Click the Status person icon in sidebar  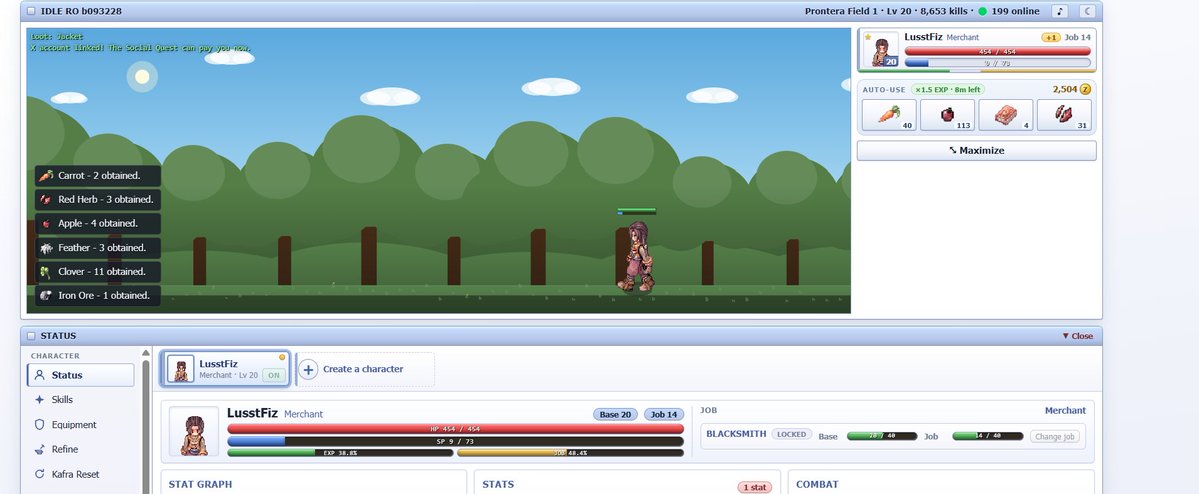(x=40, y=375)
